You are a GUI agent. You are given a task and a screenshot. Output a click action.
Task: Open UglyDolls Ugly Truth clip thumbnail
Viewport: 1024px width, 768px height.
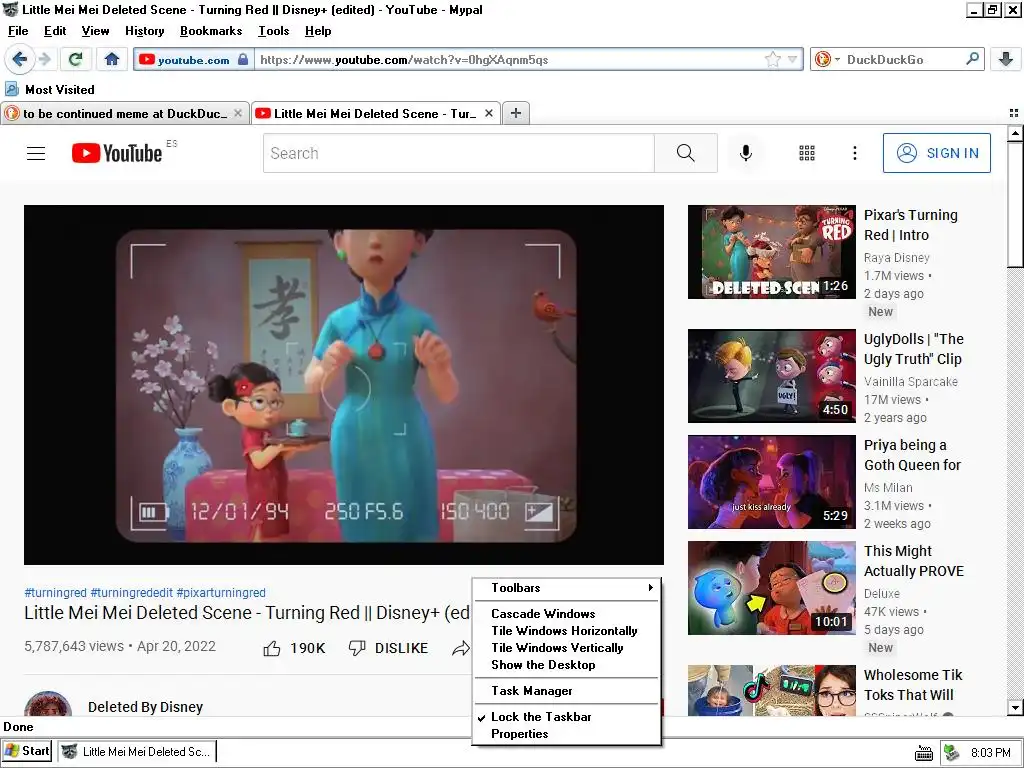(771, 376)
